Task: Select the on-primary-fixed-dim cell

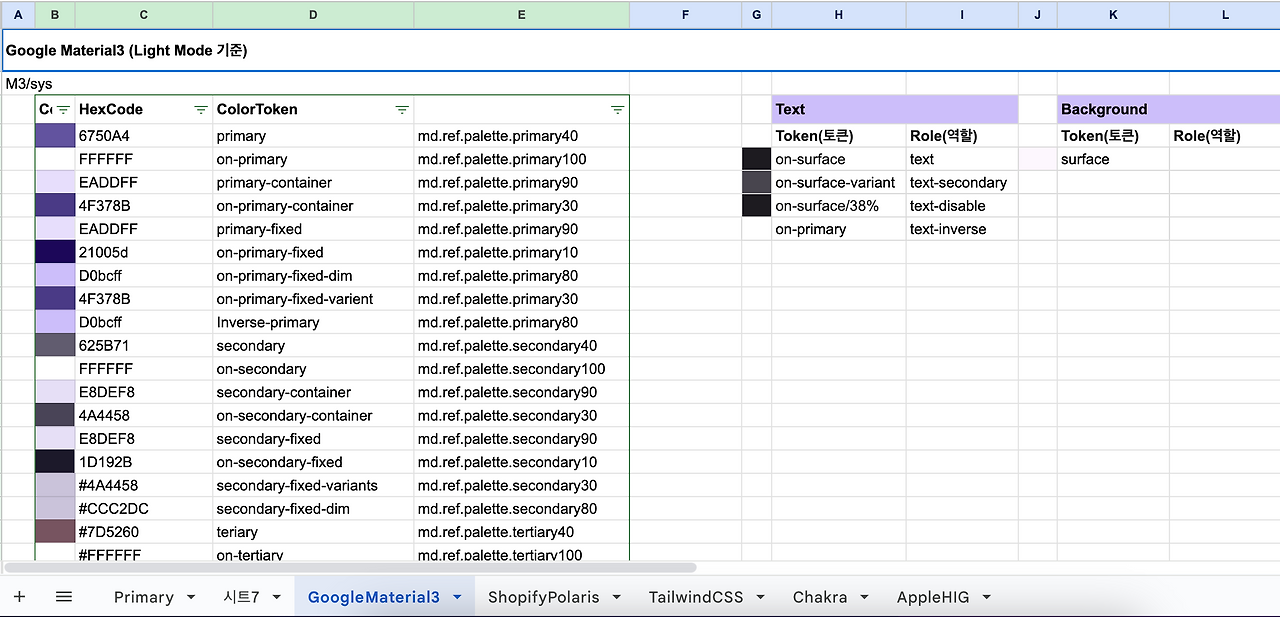Action: (314, 276)
